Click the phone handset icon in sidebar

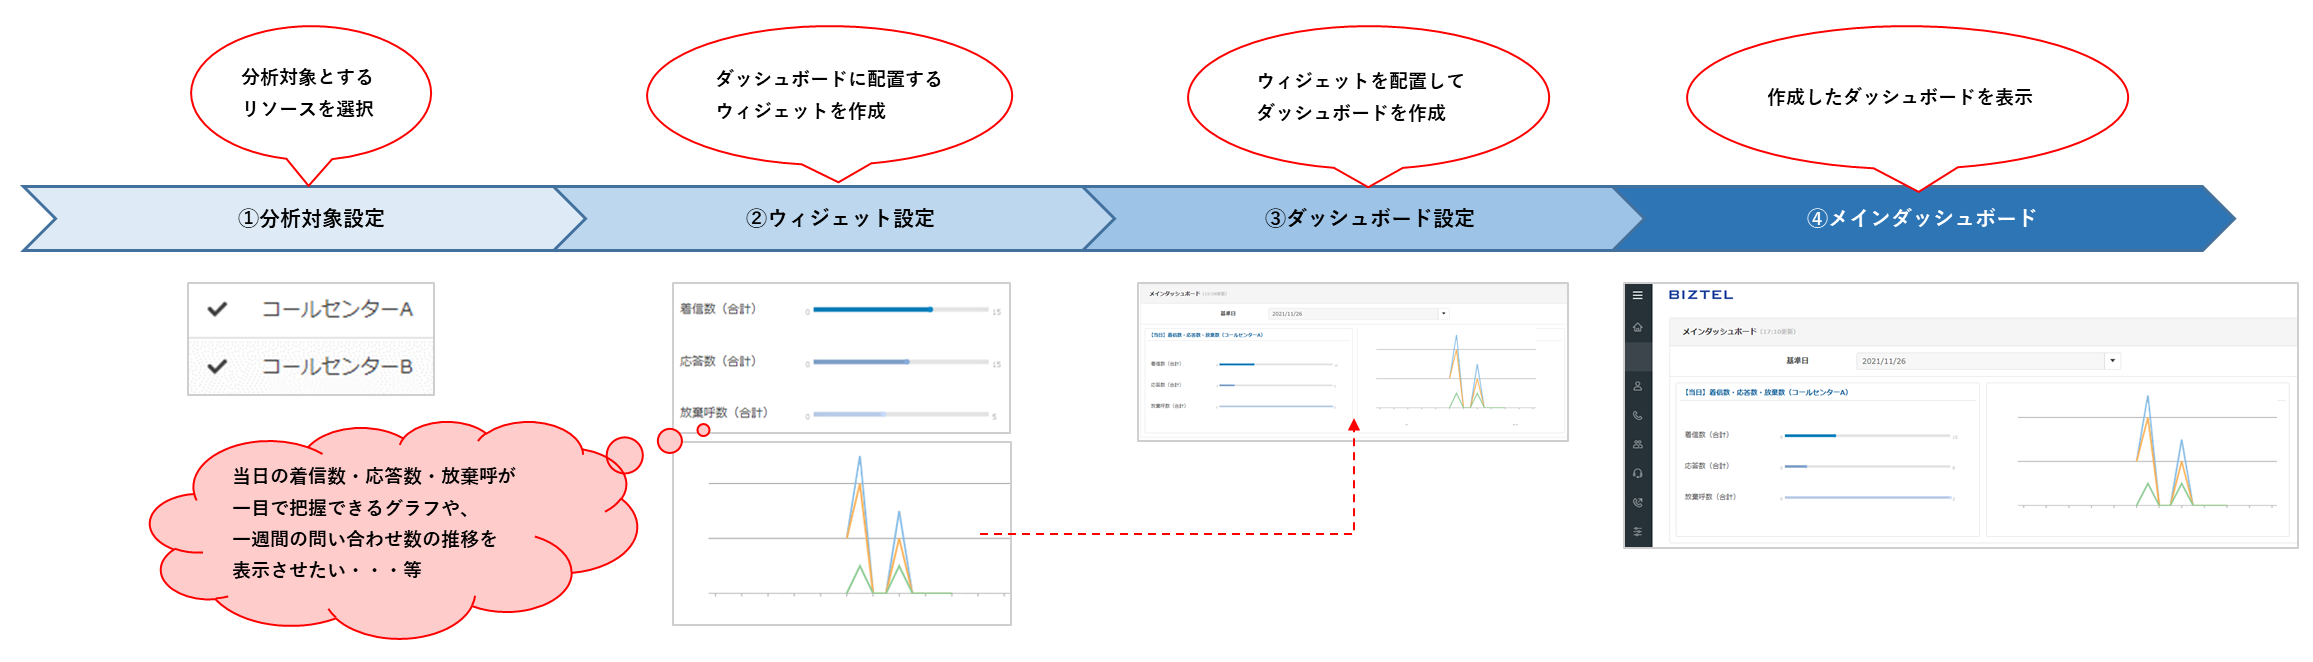(1637, 415)
